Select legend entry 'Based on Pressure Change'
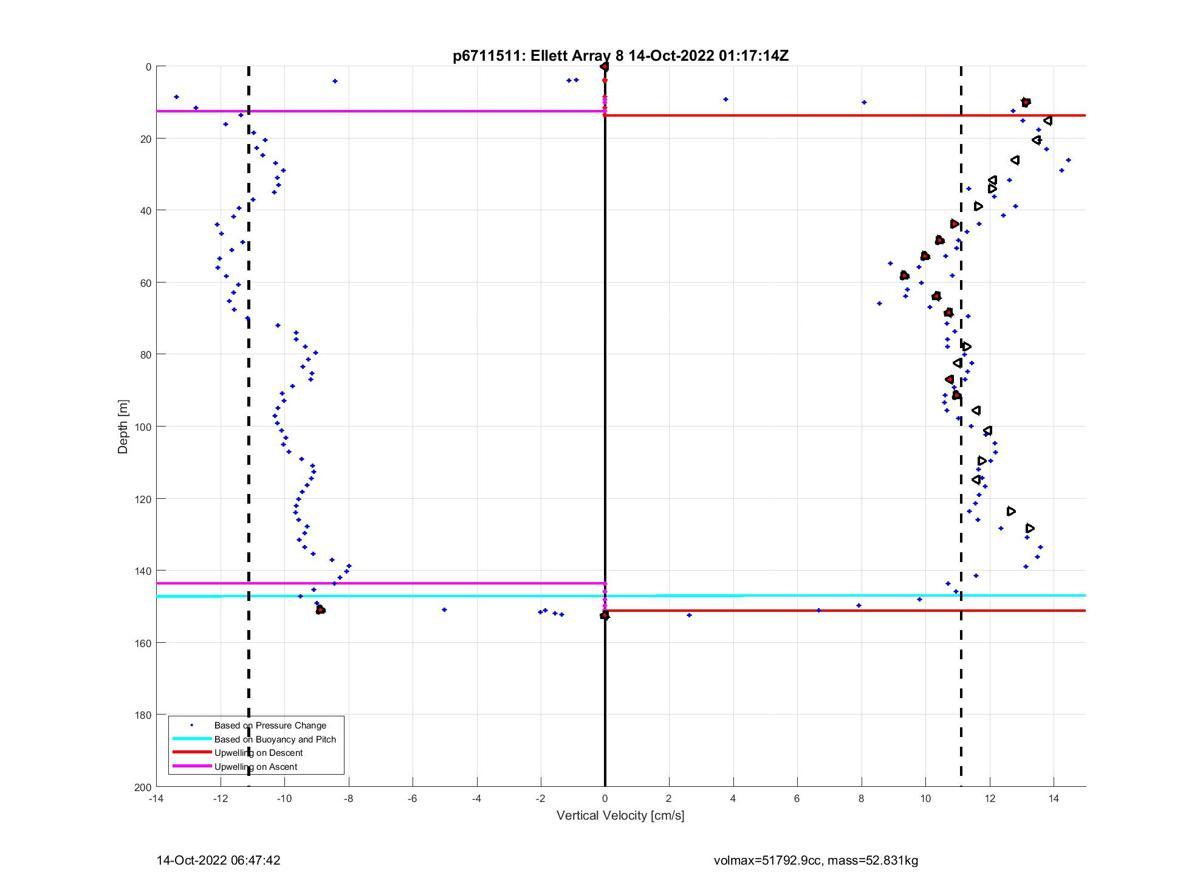Viewport: 1200px width, 885px height. [270, 725]
